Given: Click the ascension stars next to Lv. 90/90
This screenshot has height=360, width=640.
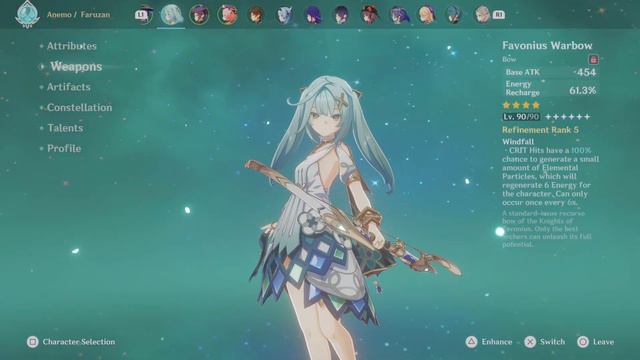Looking at the screenshot, I should (568, 117).
